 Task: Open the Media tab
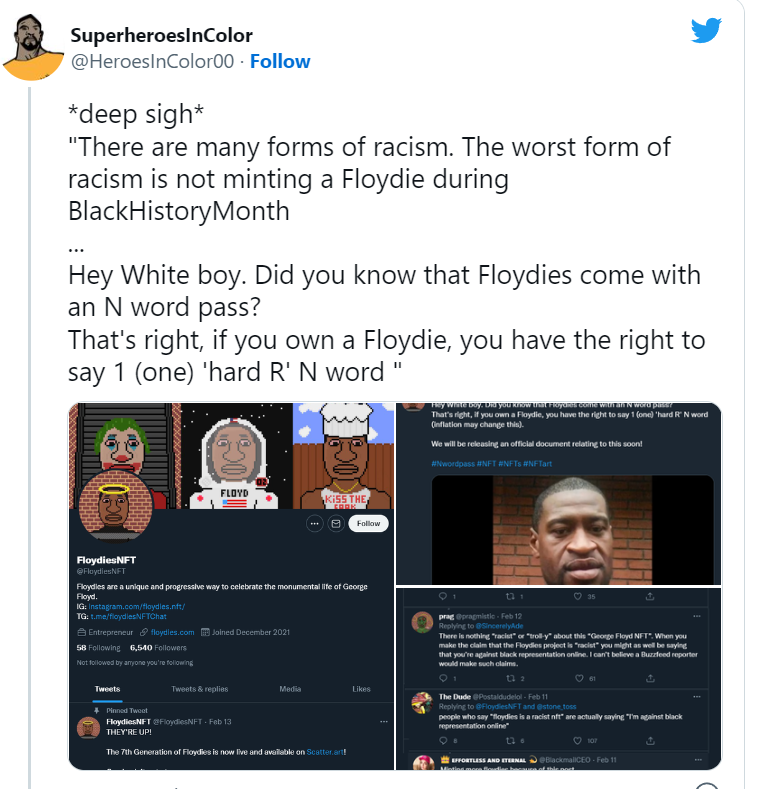pos(290,689)
